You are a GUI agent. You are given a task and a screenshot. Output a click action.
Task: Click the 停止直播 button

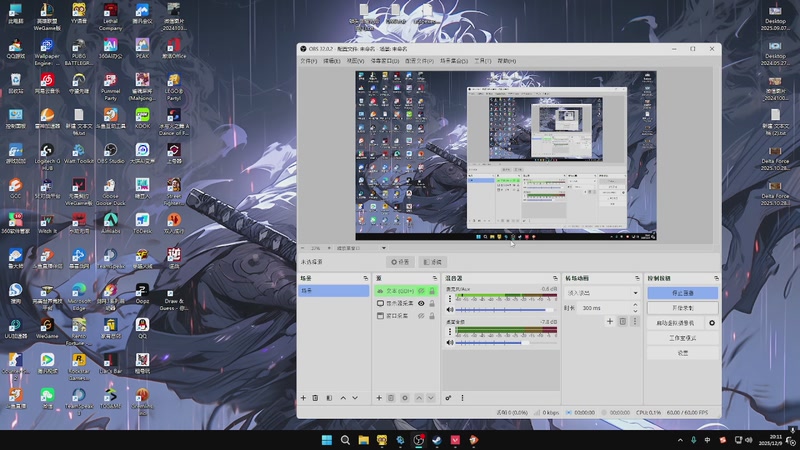pyautogui.click(x=683, y=293)
